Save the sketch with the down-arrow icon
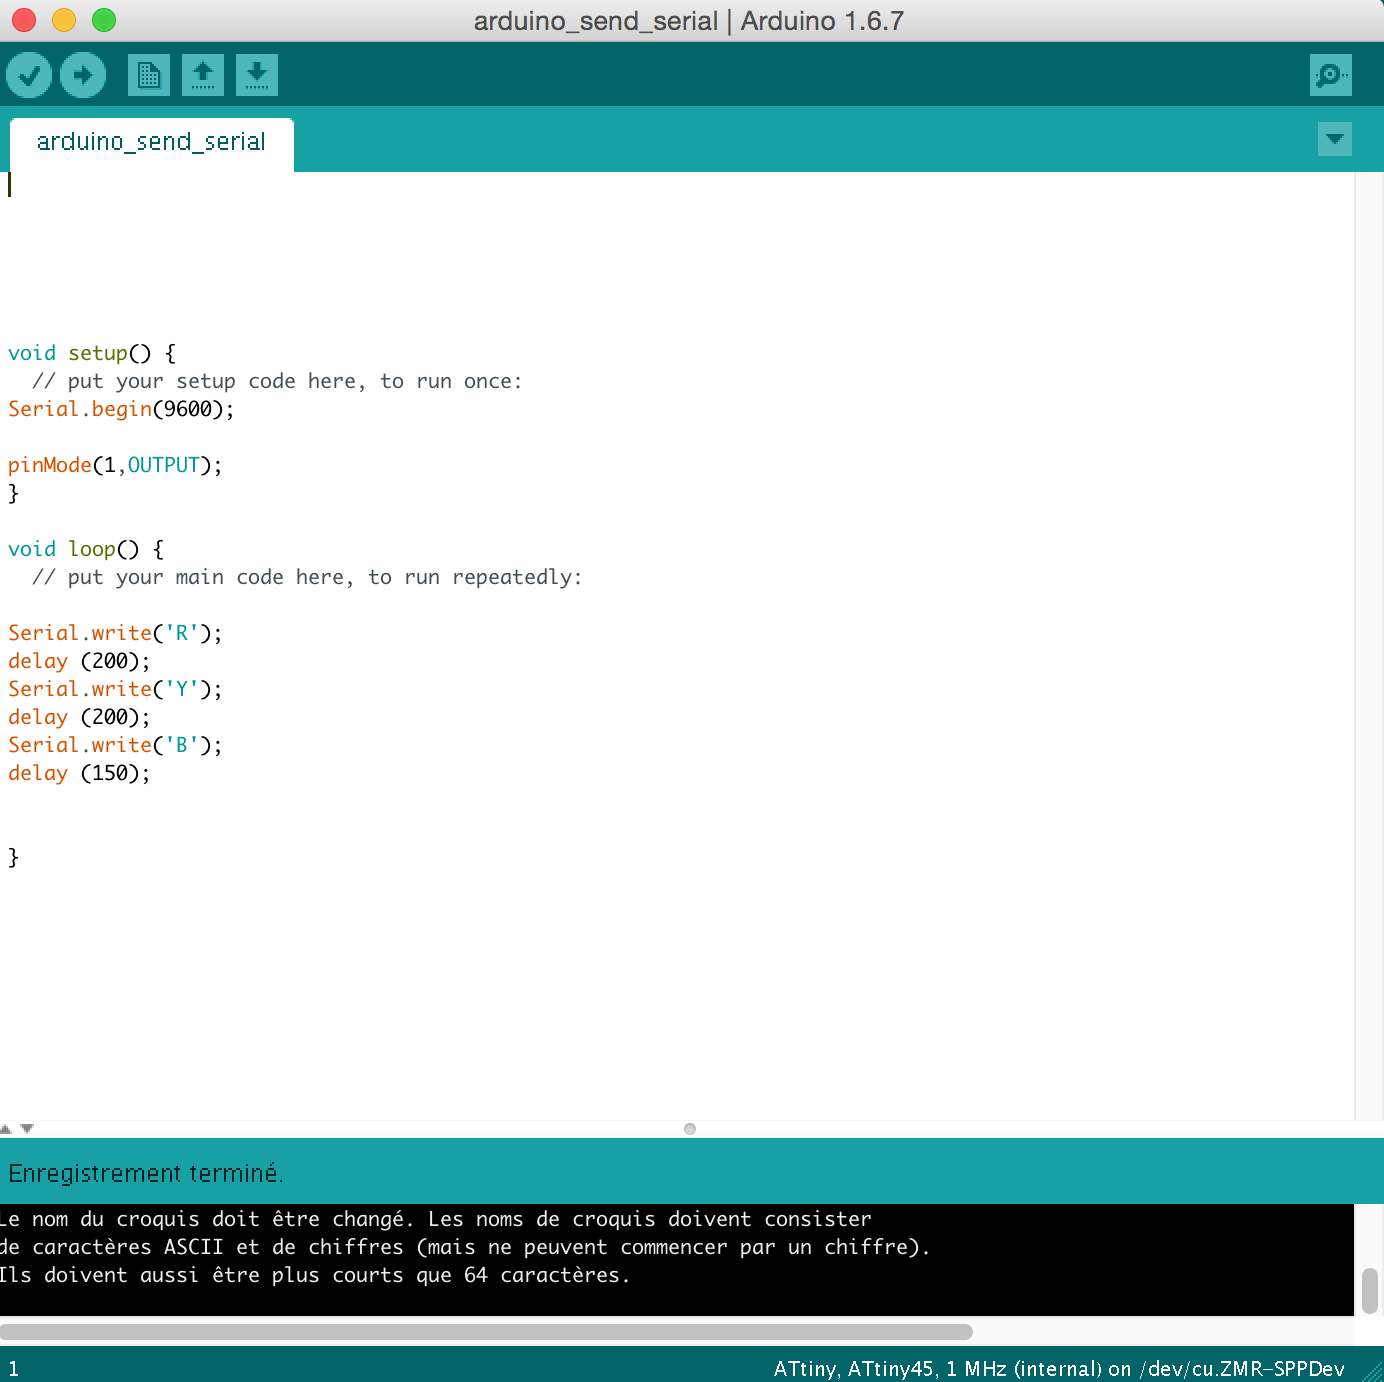 click(257, 75)
